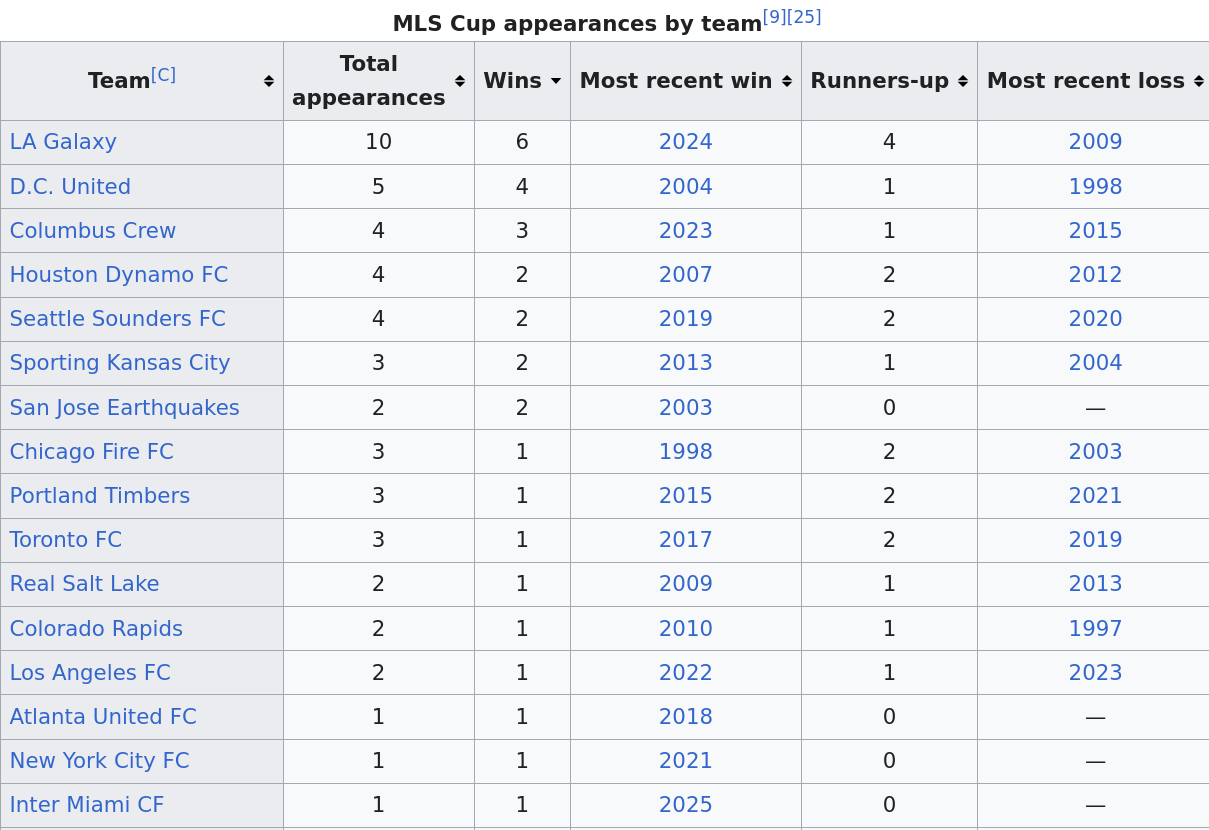
Task: Sort by Most recent loss arrows
Action: 1198,81
